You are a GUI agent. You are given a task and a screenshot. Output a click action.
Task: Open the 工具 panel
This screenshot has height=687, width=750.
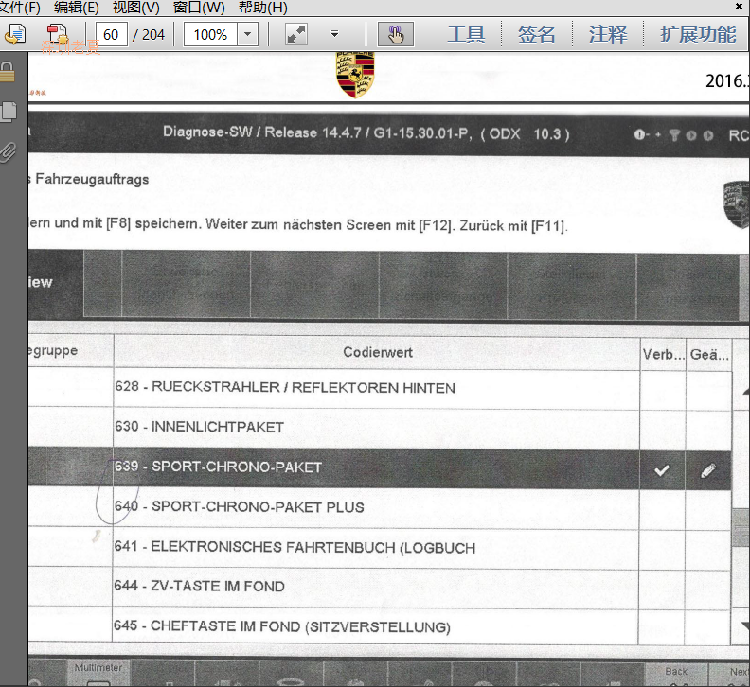point(466,34)
